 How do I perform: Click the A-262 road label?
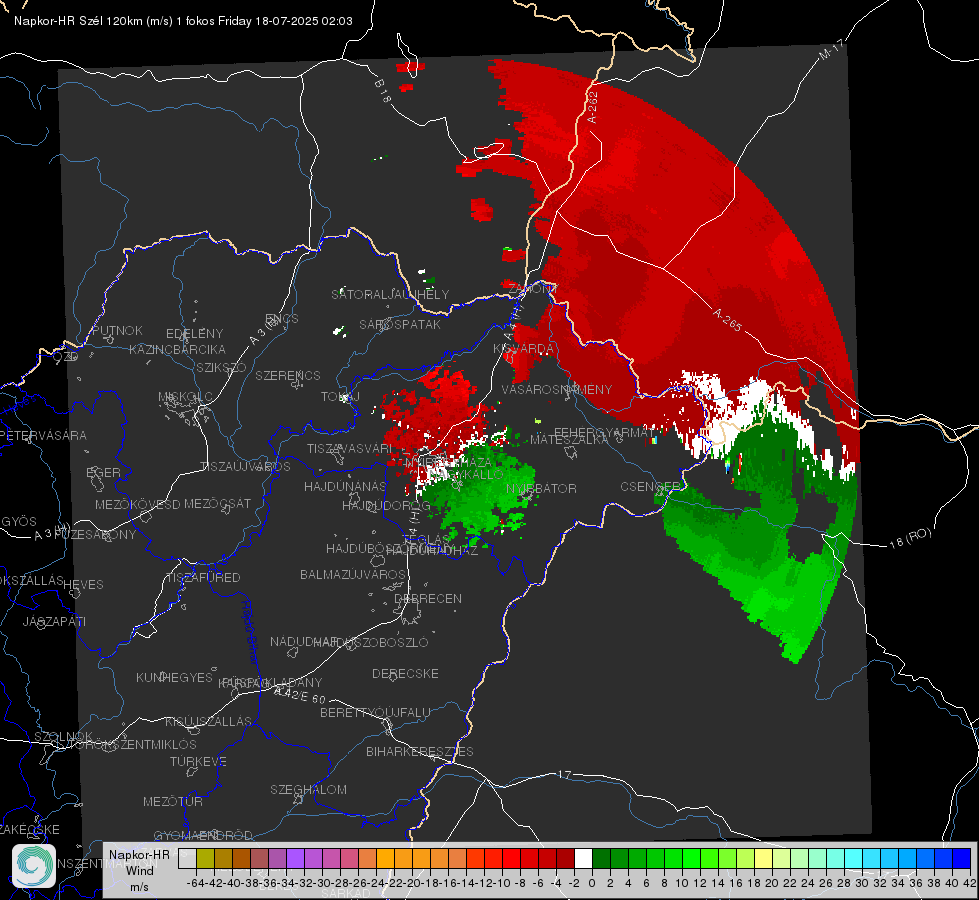point(592,107)
